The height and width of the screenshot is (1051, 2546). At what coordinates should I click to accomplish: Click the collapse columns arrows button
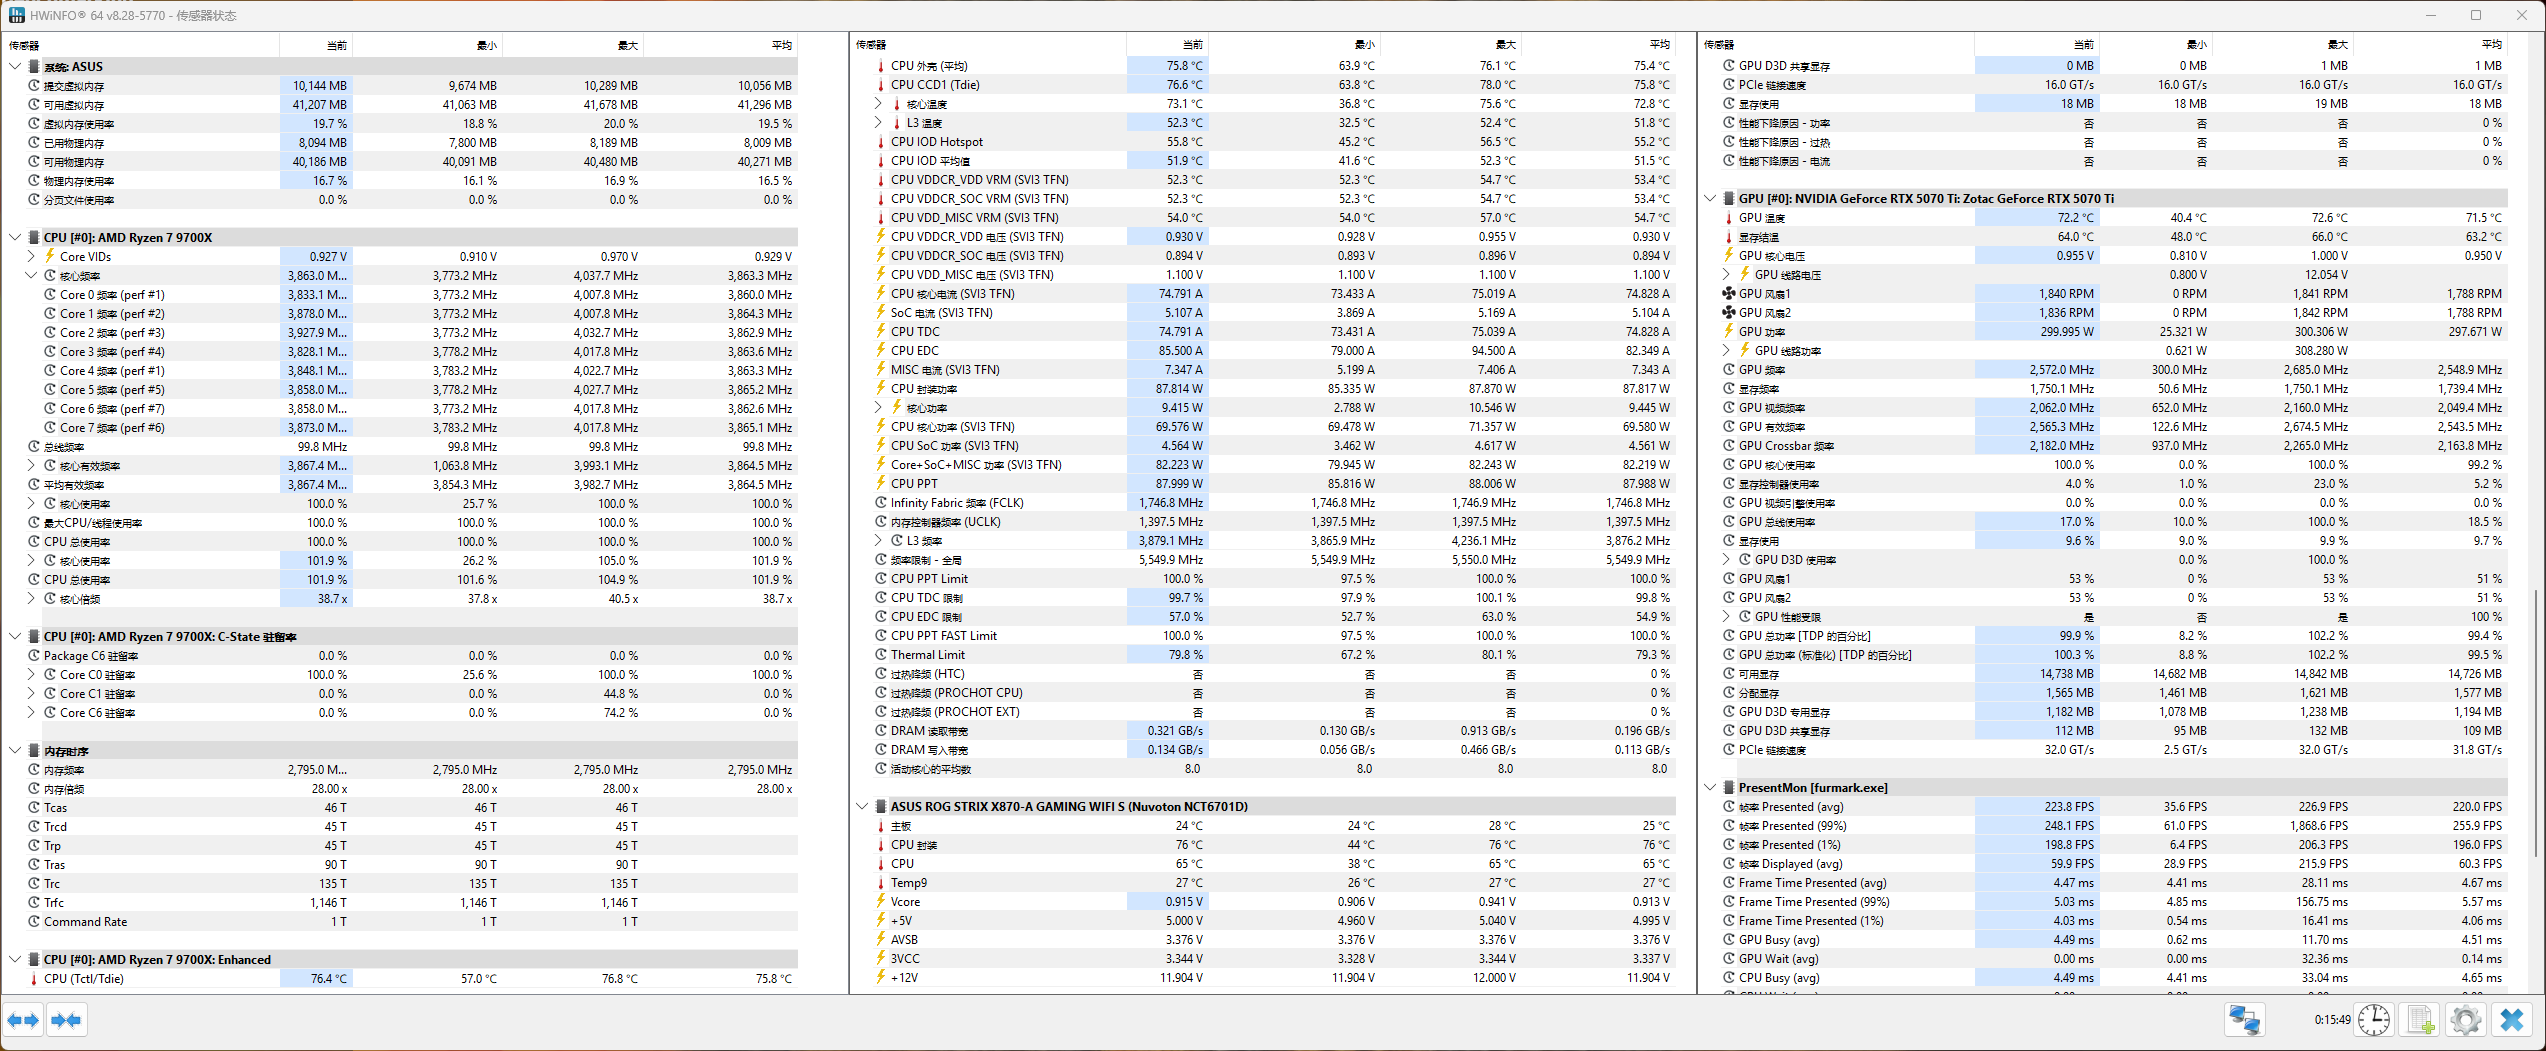(x=66, y=1020)
